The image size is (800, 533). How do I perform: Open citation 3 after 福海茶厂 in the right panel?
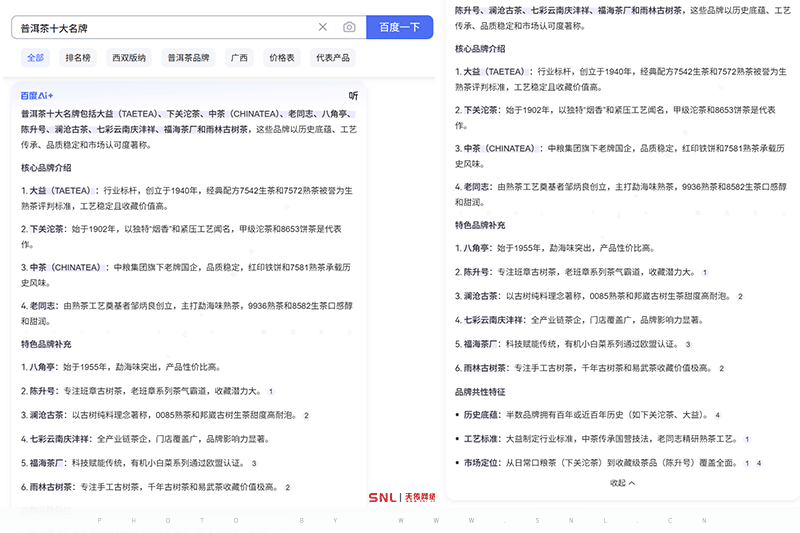pyautogui.click(x=688, y=344)
